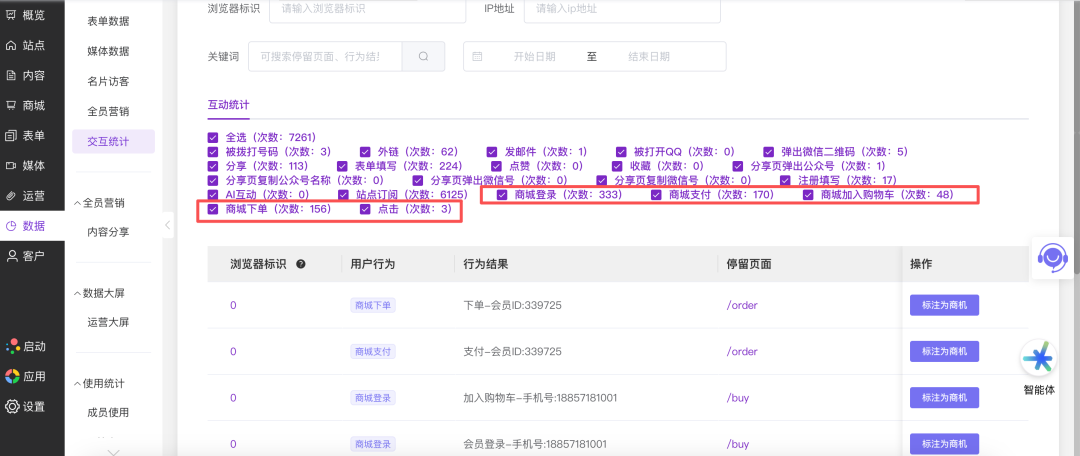Screen dimensions: 1080x456
Task: Uncheck the 商城登录 checkbox
Action: pos(502,195)
